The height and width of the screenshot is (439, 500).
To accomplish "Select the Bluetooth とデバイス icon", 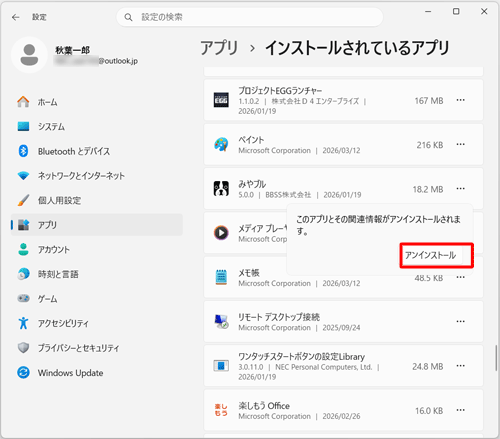I will (23, 151).
